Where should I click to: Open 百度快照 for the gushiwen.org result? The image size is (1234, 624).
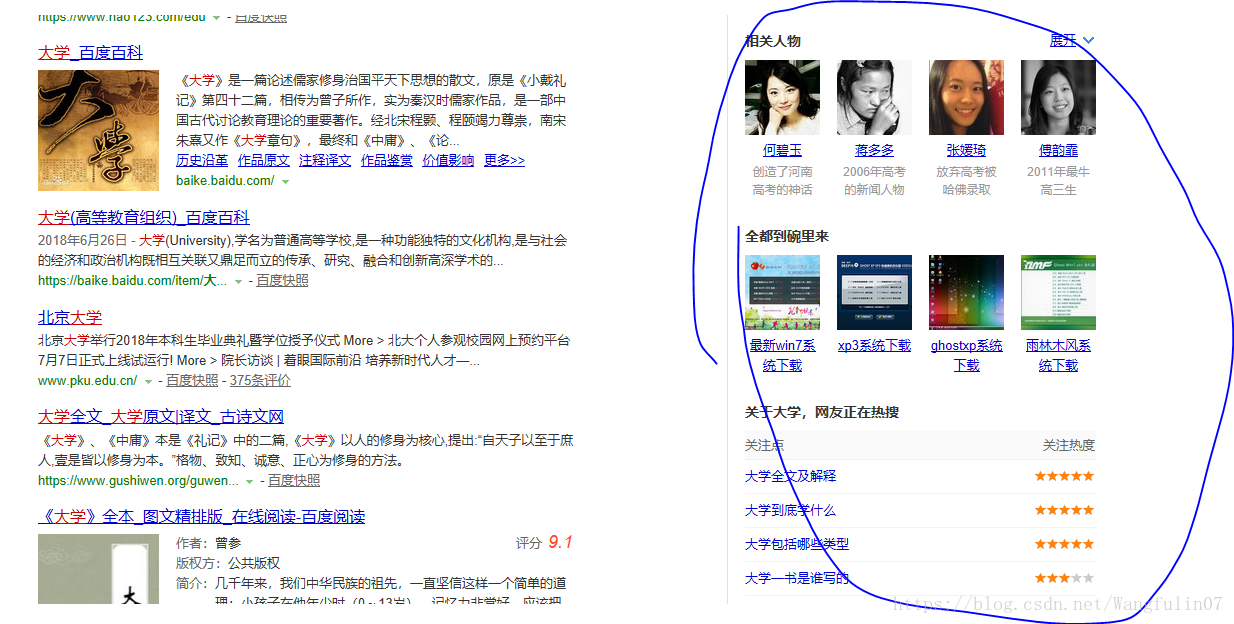point(294,480)
